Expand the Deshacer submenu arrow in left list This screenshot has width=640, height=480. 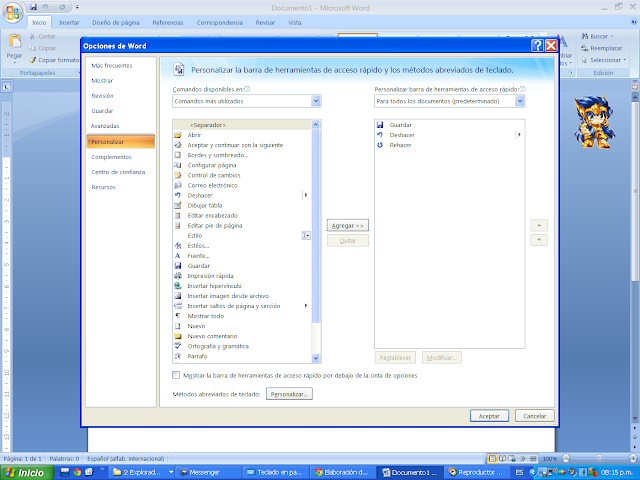(x=306, y=195)
